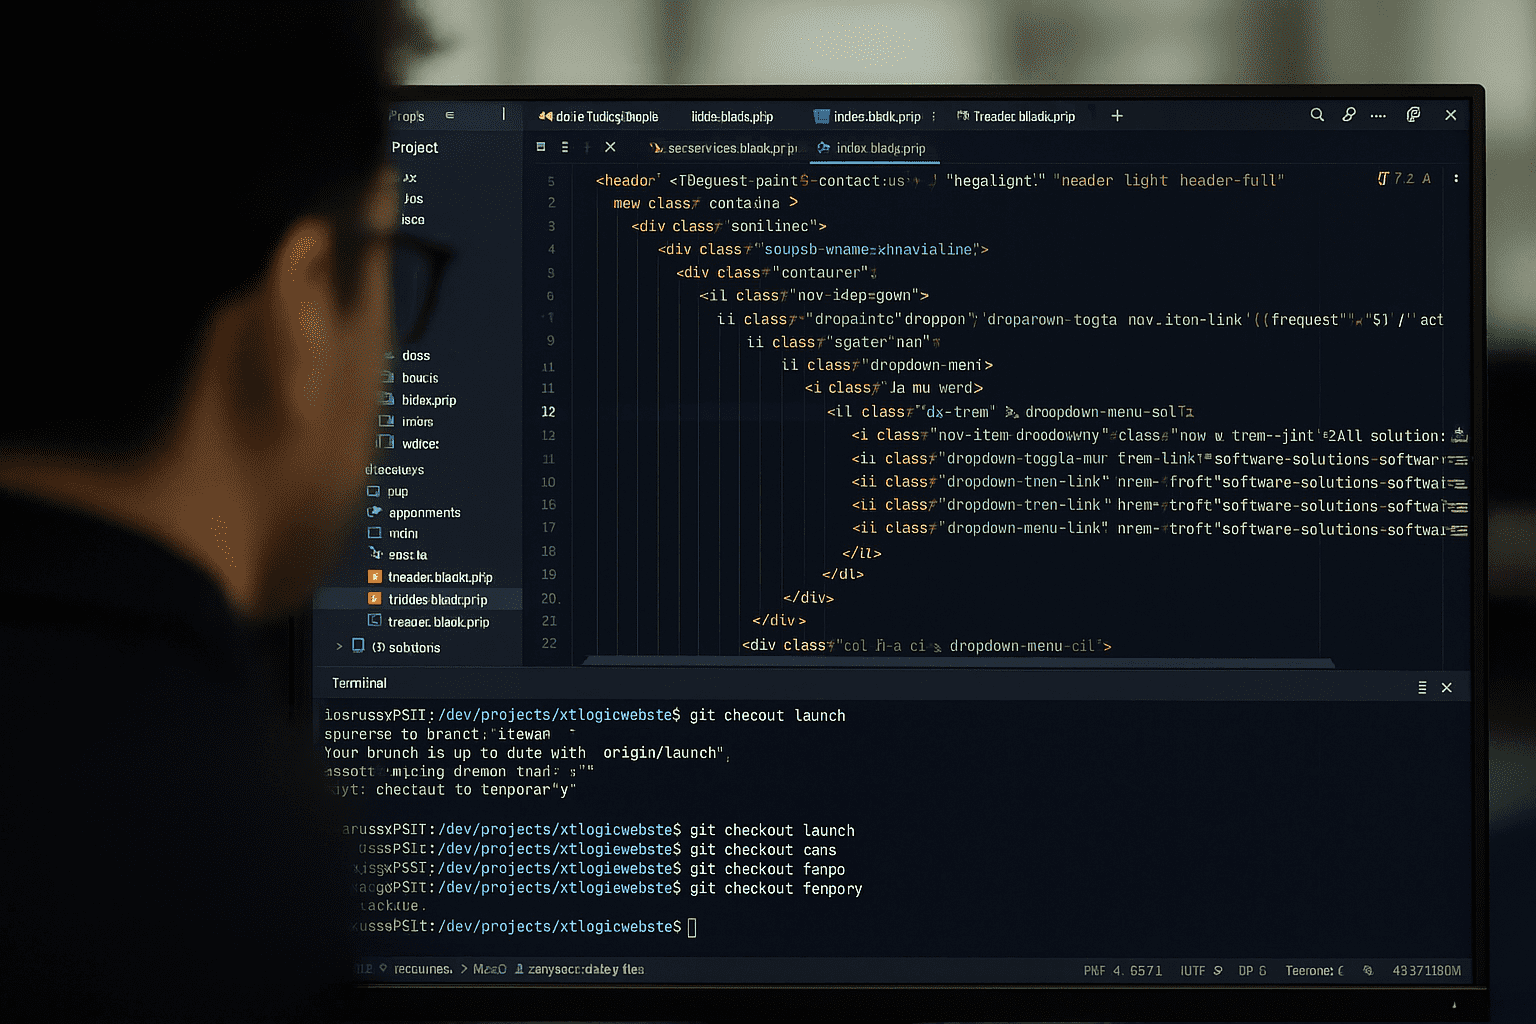Click the editor vertical dots at top right
Image resolution: width=1536 pixels, height=1024 pixels.
coord(1456,179)
